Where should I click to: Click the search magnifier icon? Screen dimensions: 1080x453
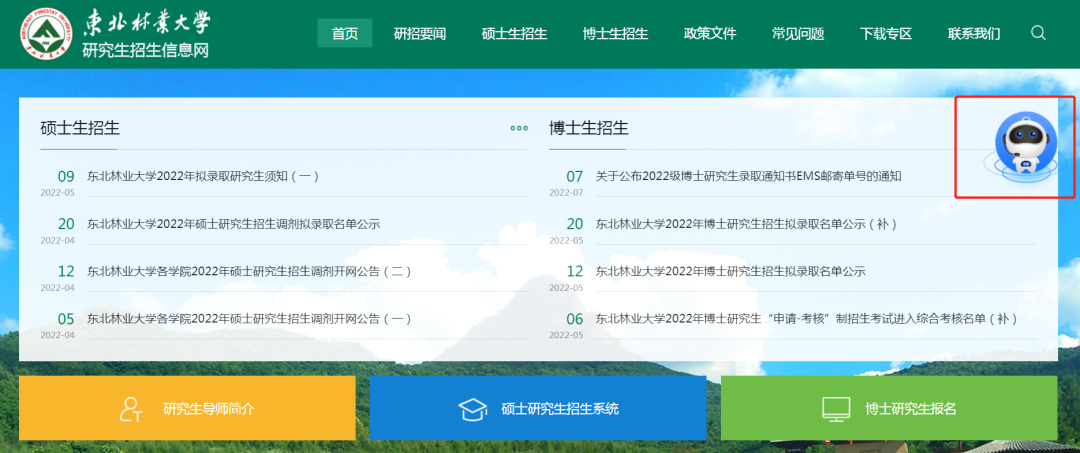[x=1038, y=33]
